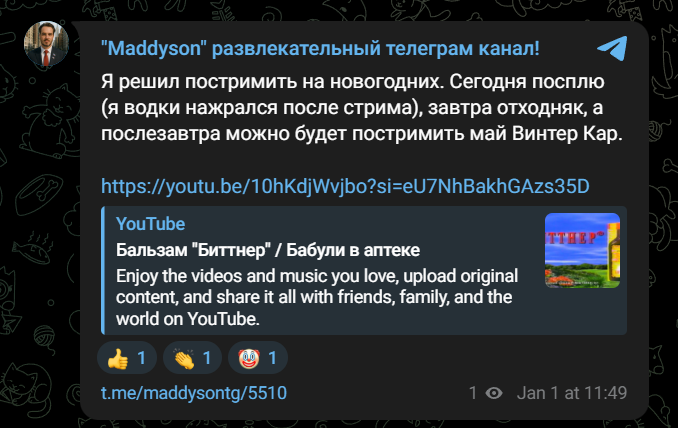The width and height of the screenshot is (678, 428).
Task: Open the channel avatar photo
Action: pos(46,44)
